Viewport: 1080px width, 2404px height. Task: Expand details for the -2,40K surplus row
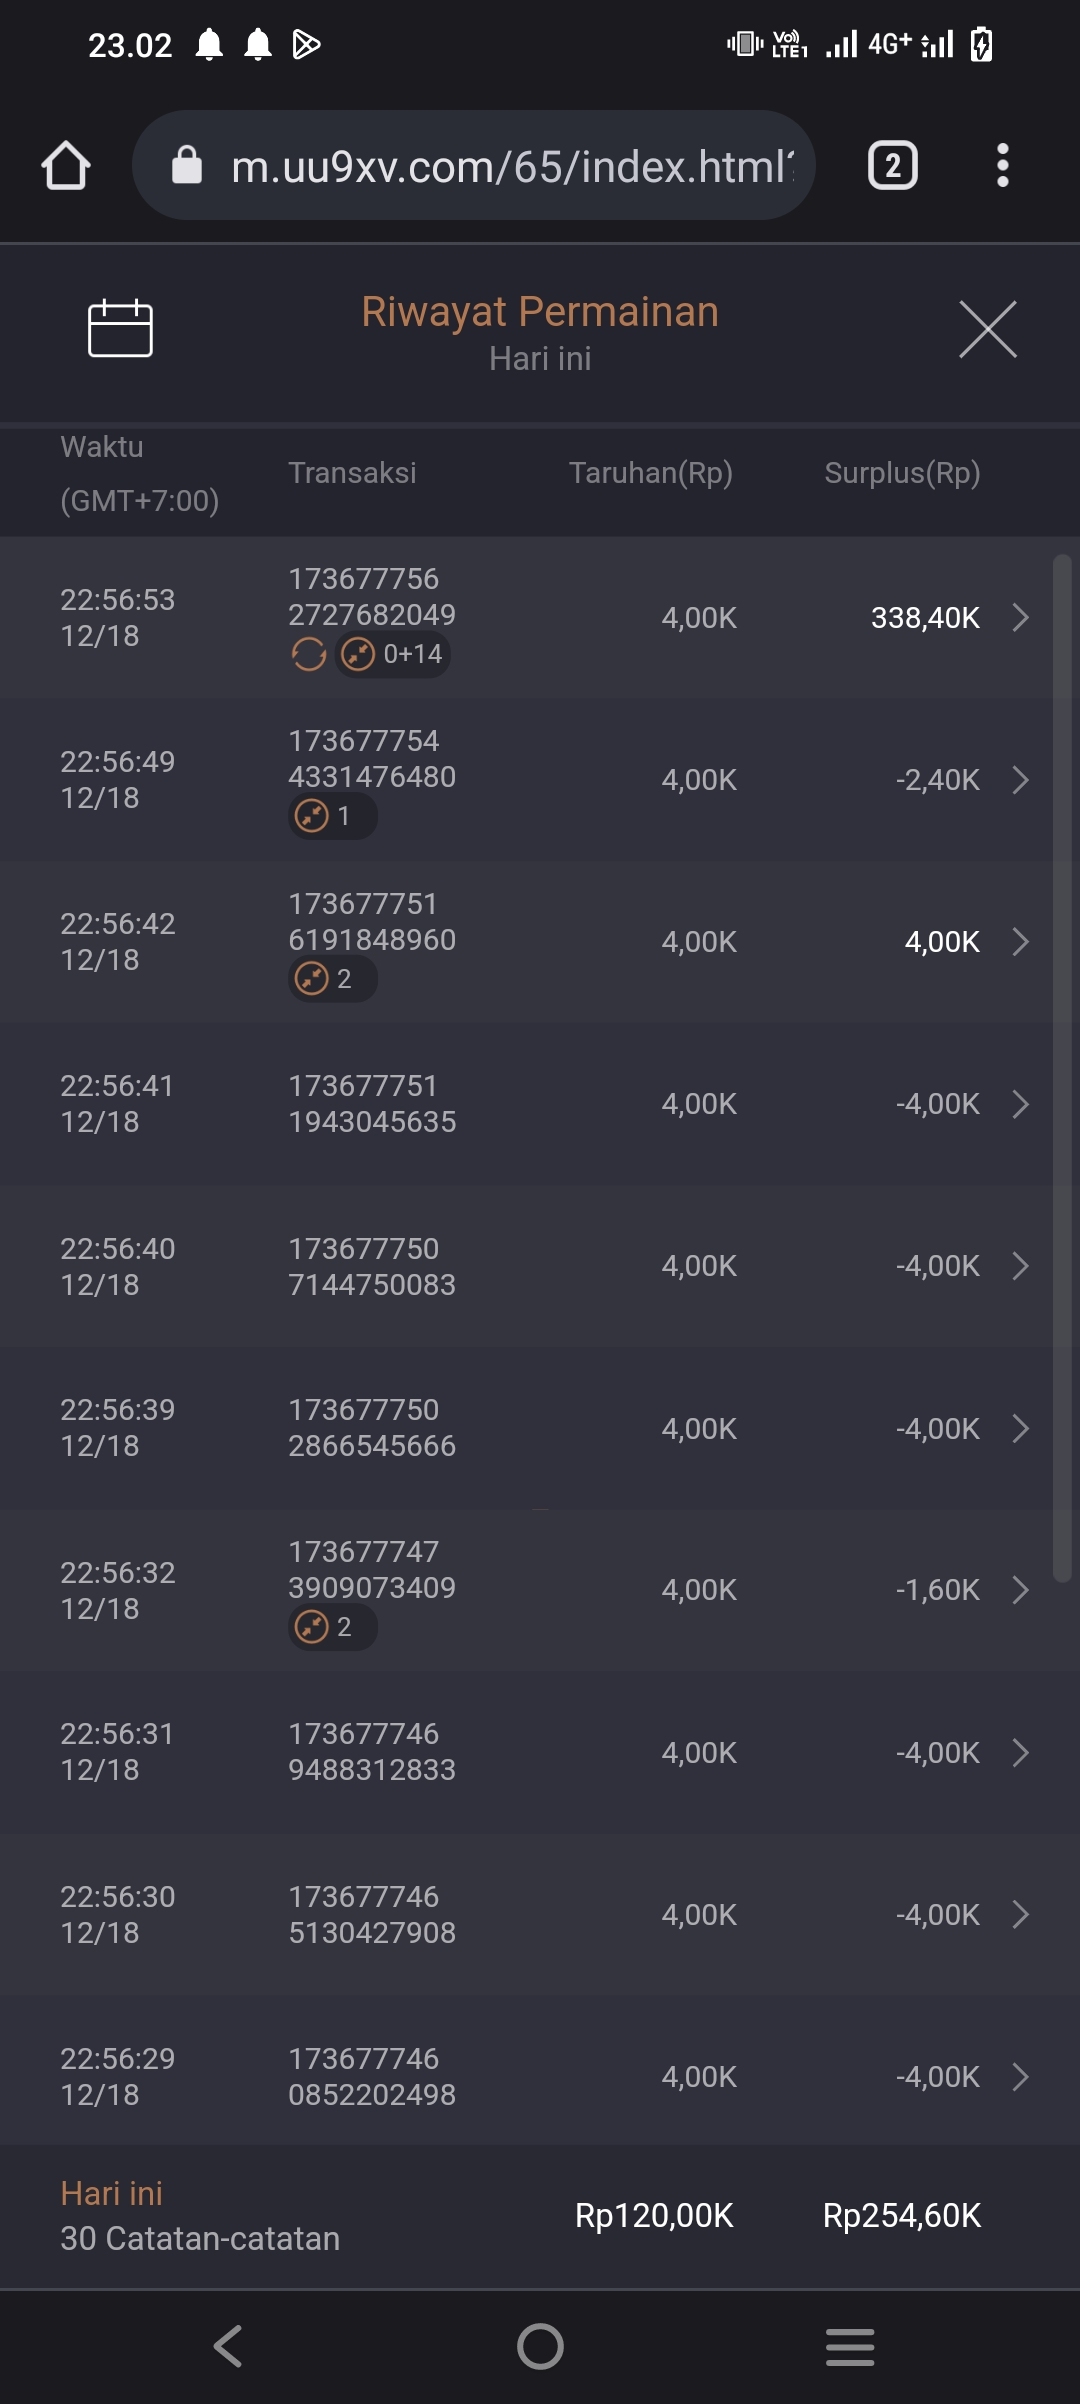(1020, 780)
